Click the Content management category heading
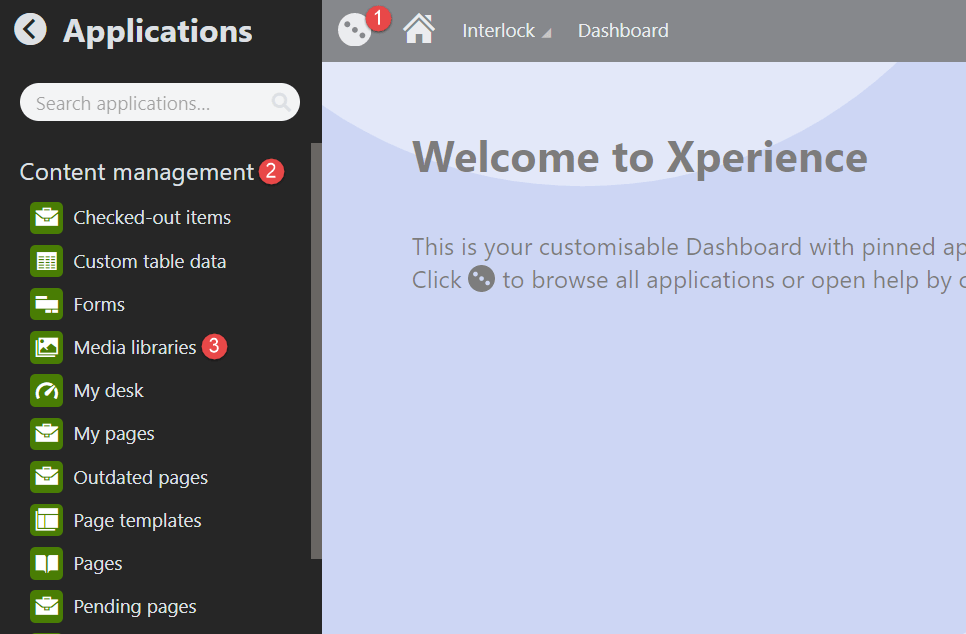Viewport: 966px width, 634px height. click(x=137, y=172)
